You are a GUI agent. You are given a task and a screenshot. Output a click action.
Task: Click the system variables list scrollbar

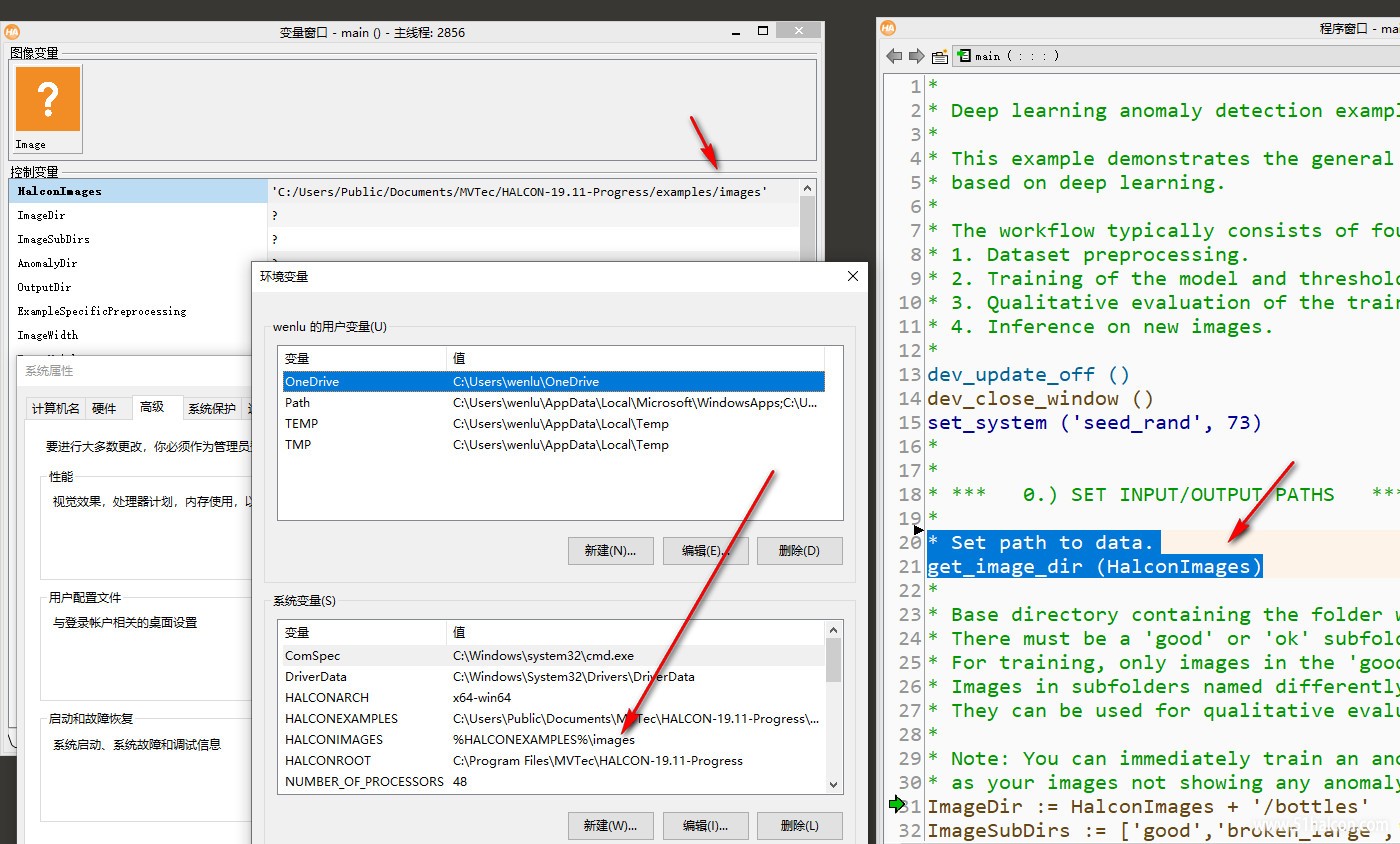tap(833, 706)
